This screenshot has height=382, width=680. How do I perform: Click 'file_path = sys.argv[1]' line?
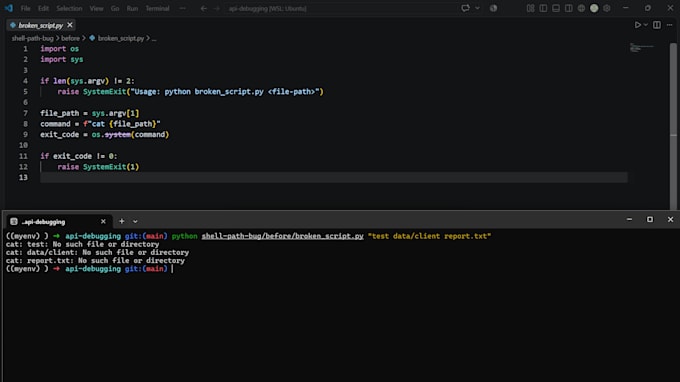[x=90, y=113]
